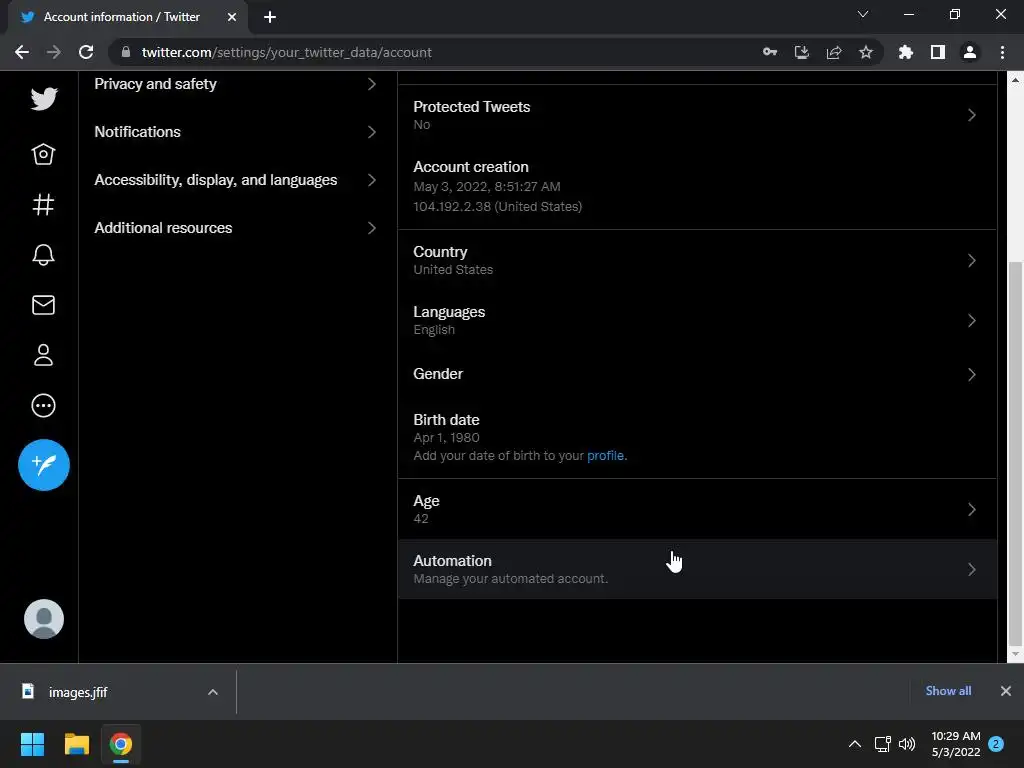Image resolution: width=1024 pixels, height=768 pixels.
Task: Click the install app icon
Action: point(802,52)
